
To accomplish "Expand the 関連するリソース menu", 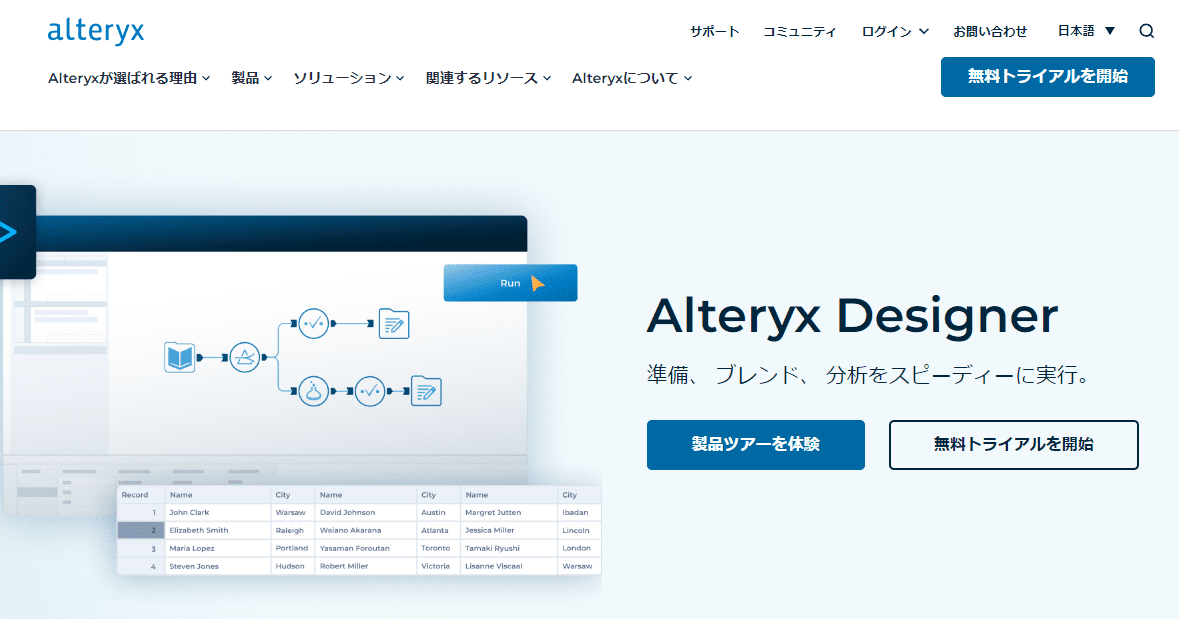I will (x=489, y=78).
